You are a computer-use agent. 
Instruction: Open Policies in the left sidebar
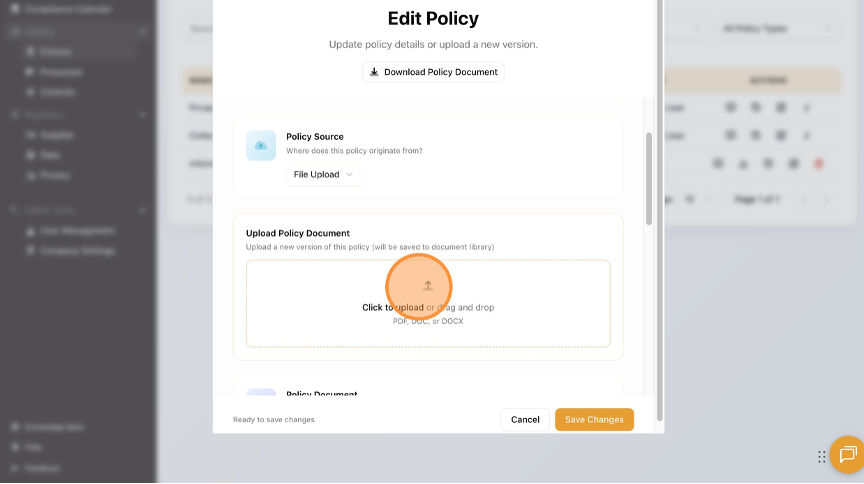pos(57,51)
